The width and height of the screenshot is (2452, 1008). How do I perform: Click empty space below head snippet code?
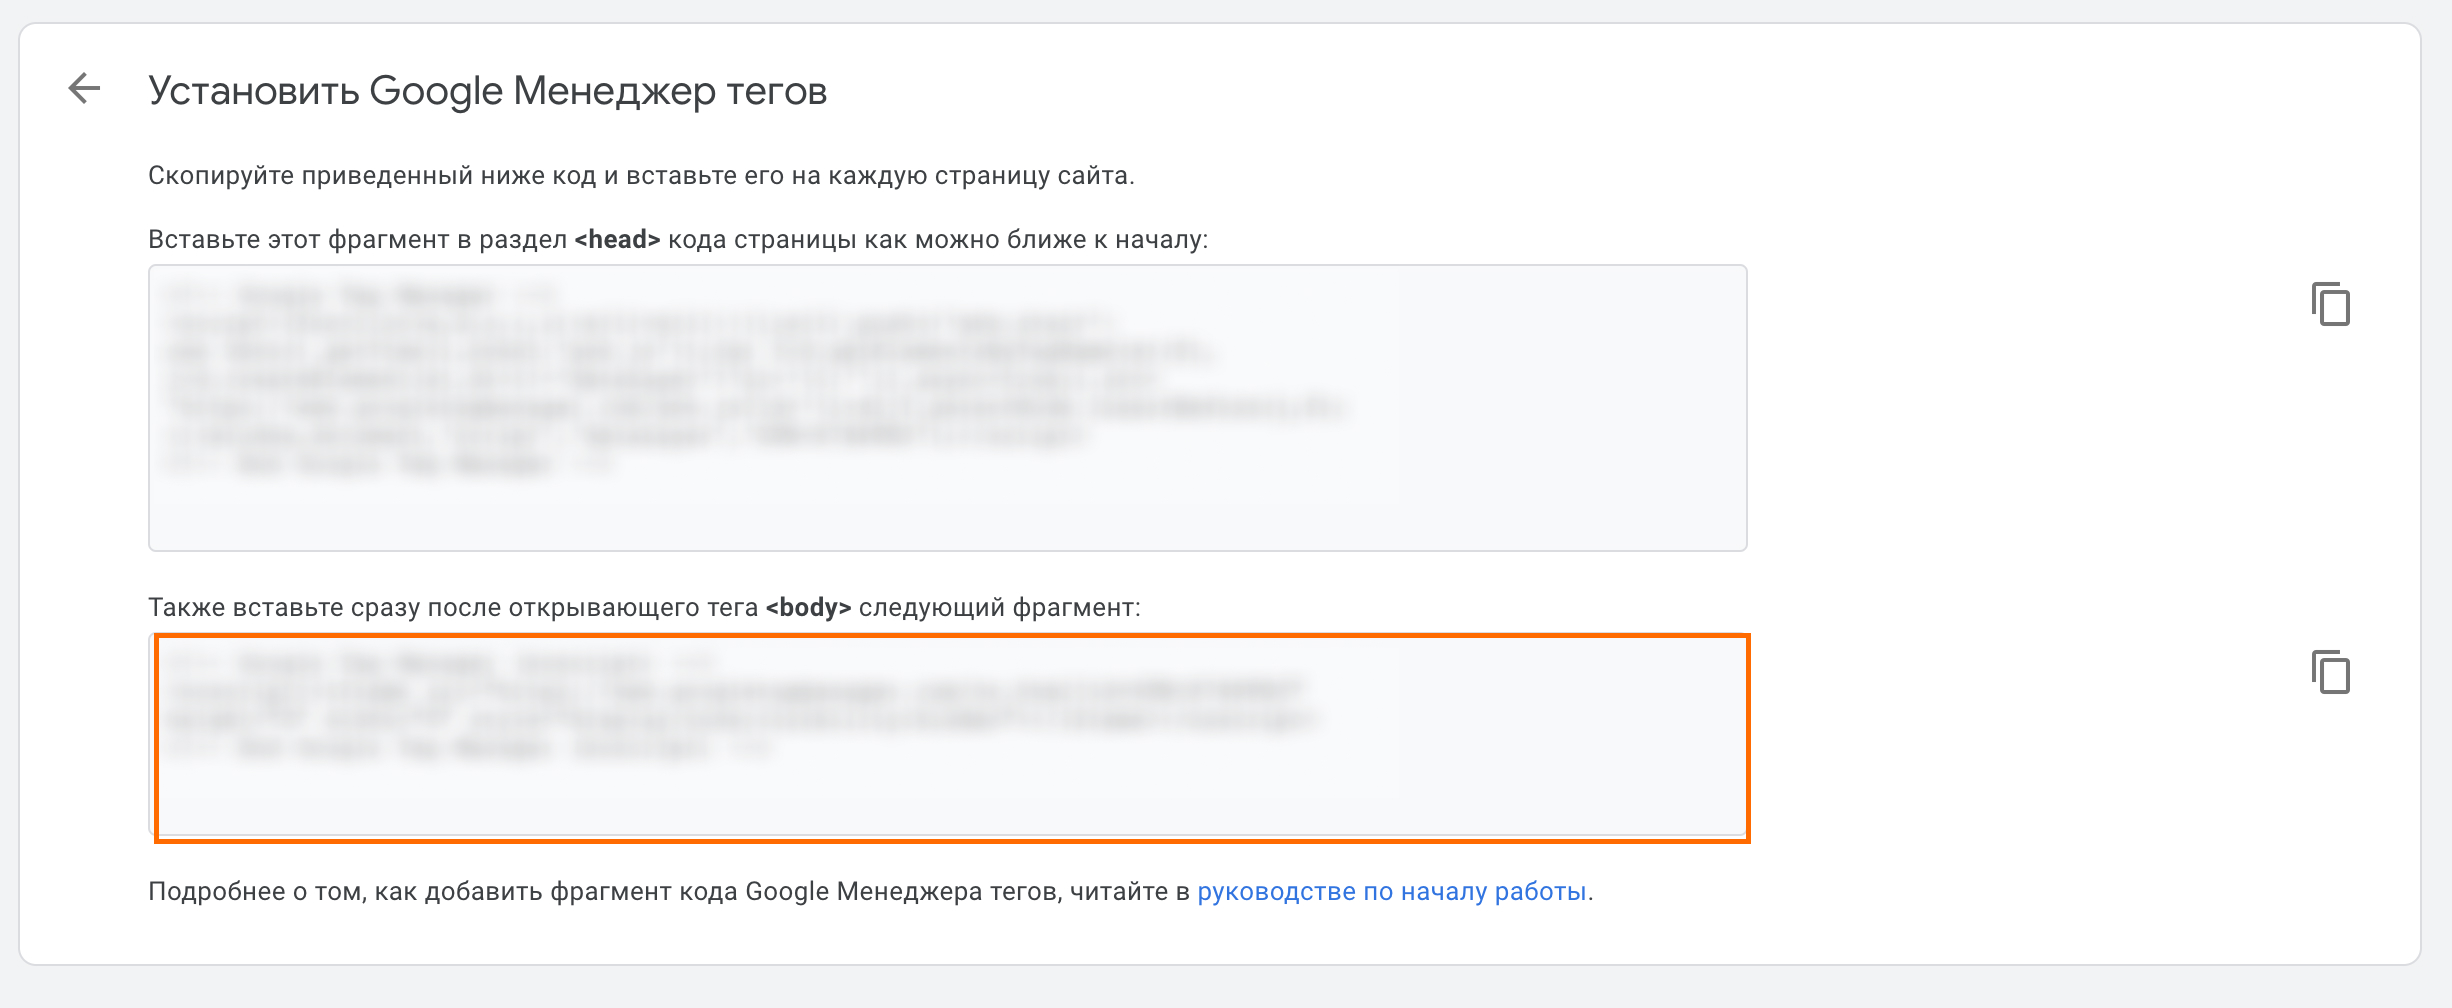pyautogui.click(x=946, y=512)
